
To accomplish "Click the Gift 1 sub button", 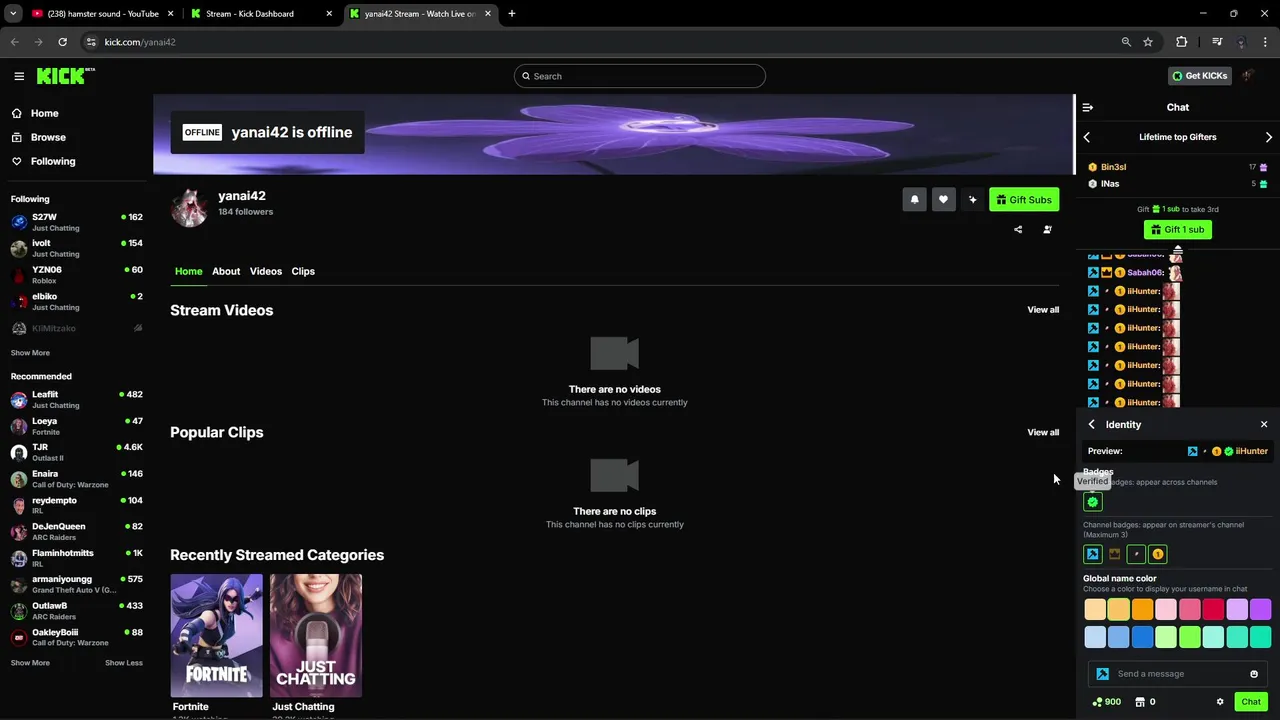I will tap(1178, 230).
